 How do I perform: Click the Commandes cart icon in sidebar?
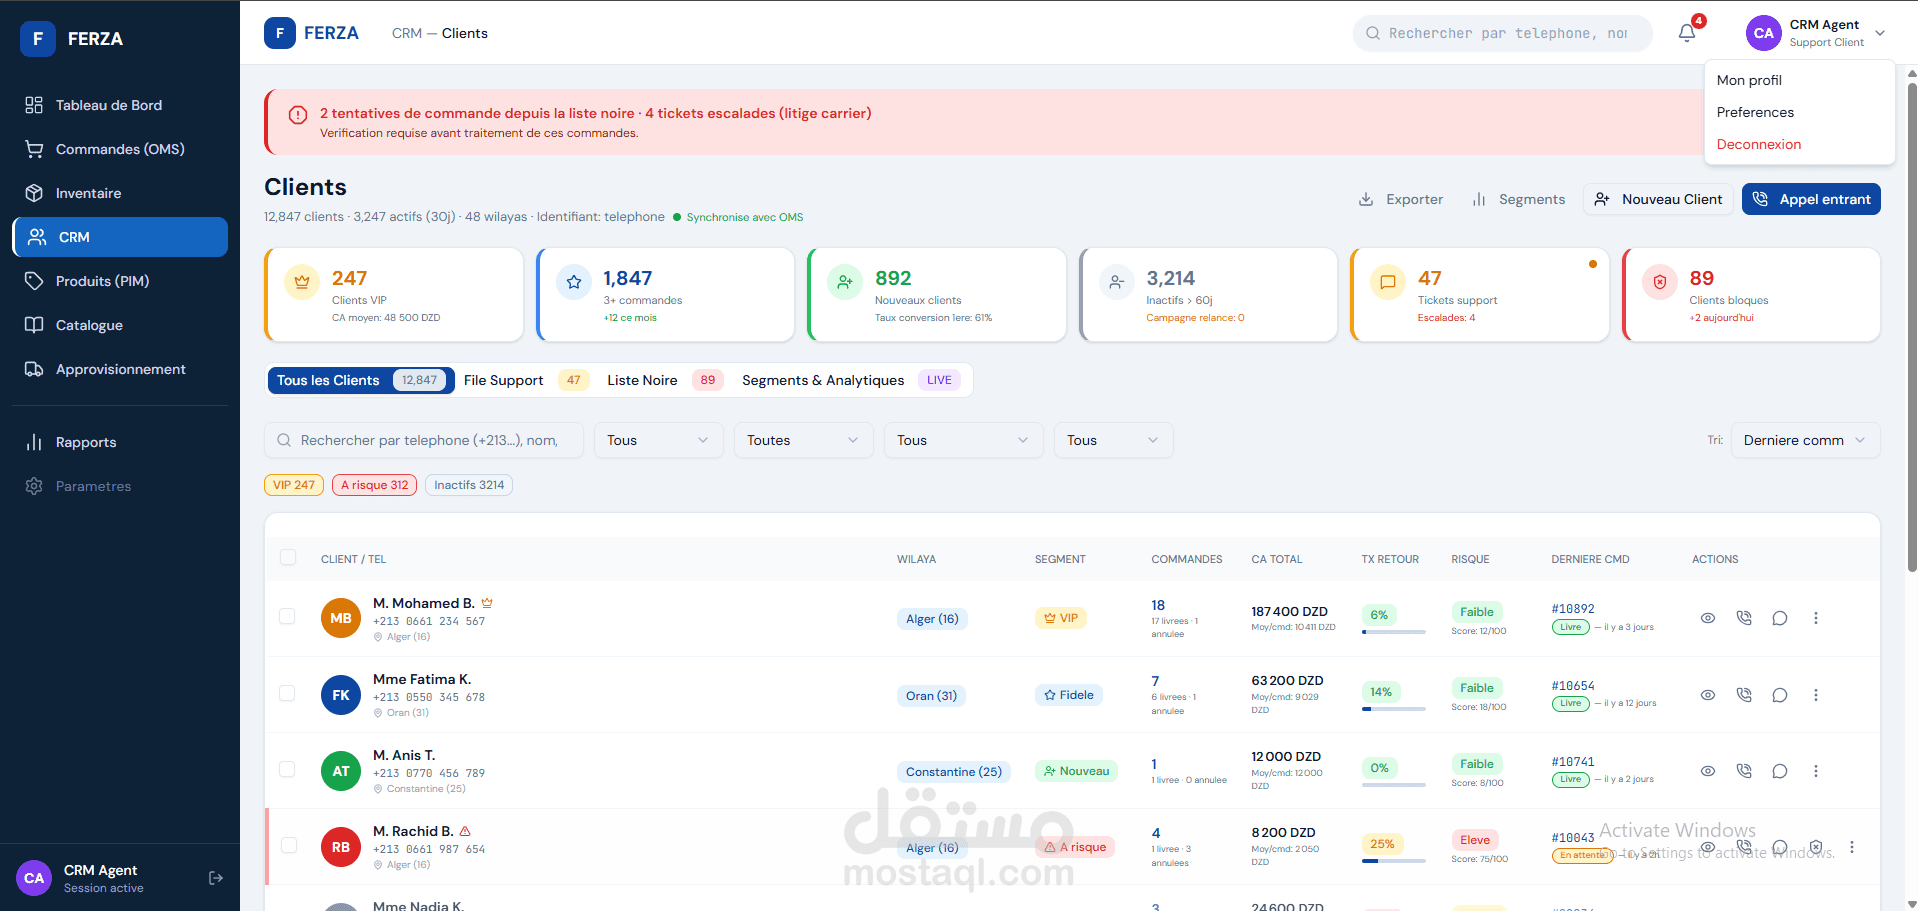[x=34, y=149]
